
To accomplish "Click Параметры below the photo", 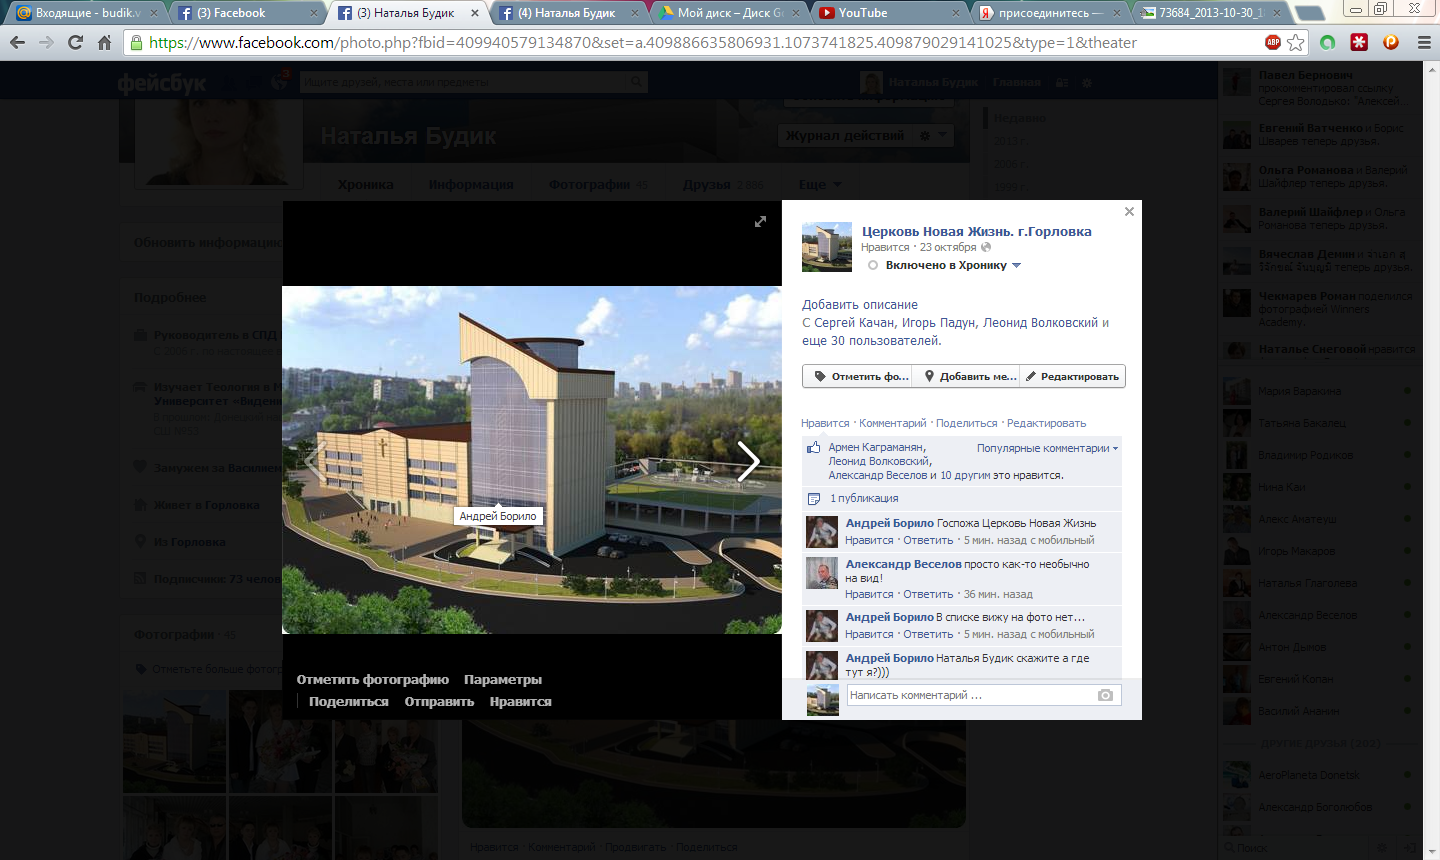I will click(503, 680).
